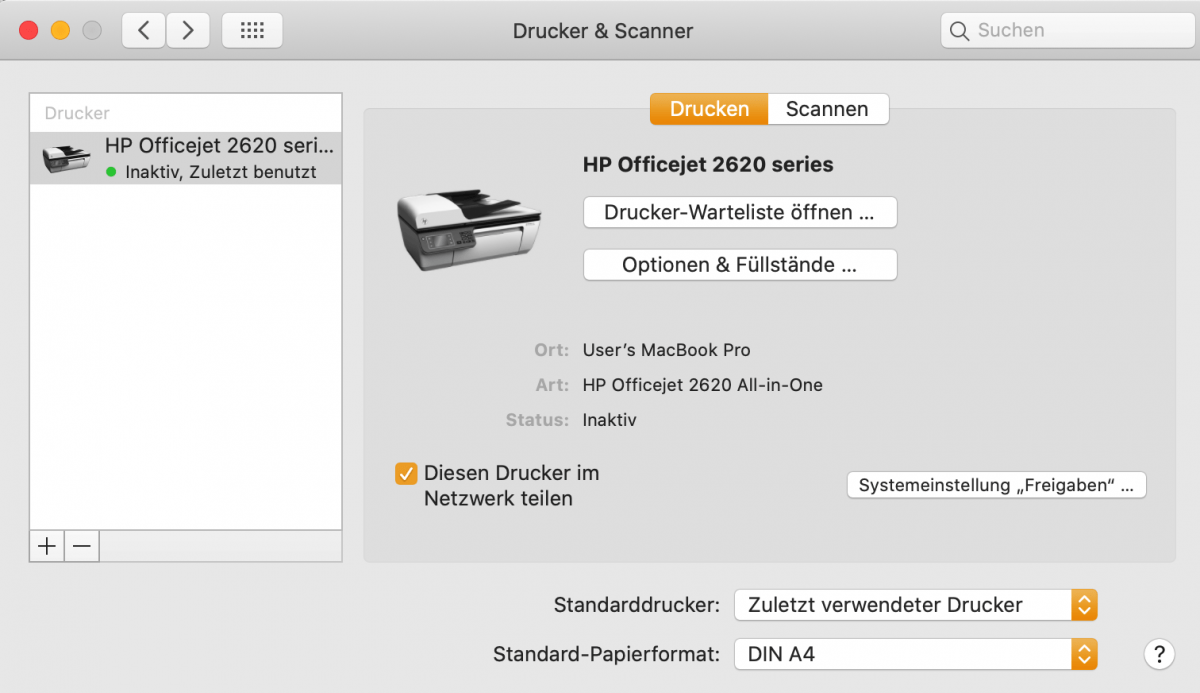Click HP Officejet 2620 All-in-One text
Image resolution: width=1200 pixels, height=693 pixels.
point(703,385)
